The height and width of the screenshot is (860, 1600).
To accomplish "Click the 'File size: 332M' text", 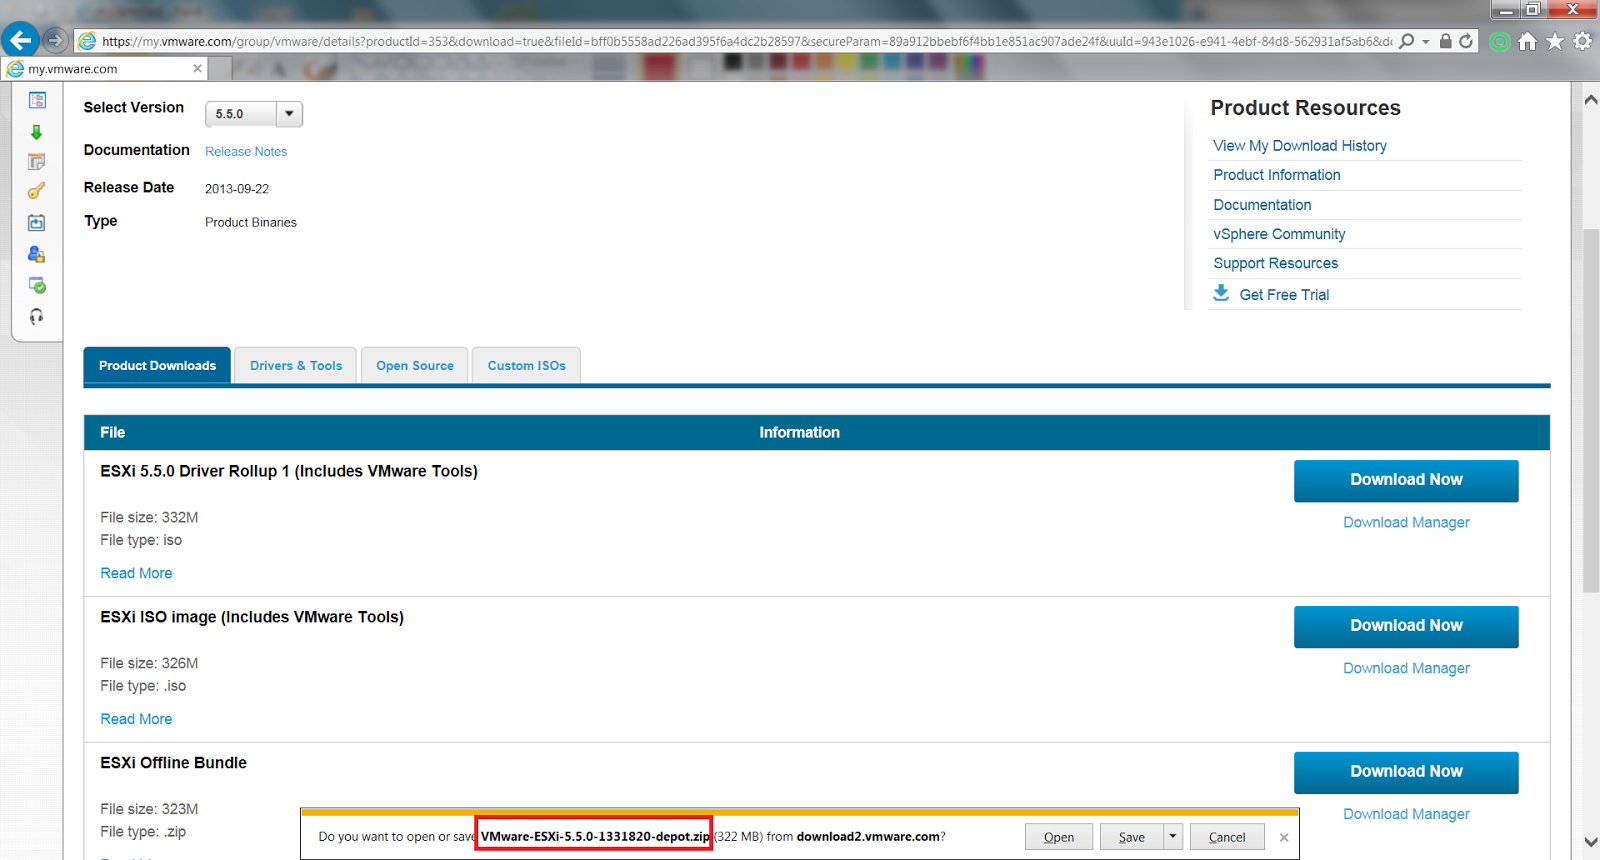I will [x=149, y=518].
